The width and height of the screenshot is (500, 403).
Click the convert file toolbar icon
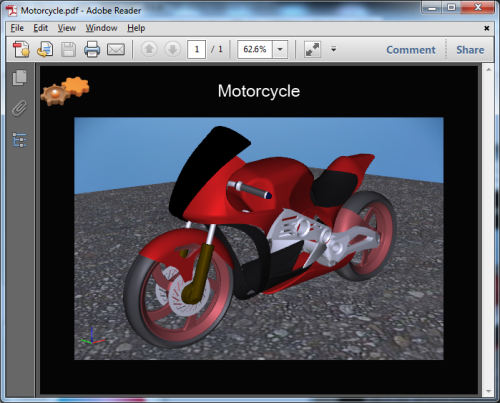tap(45, 49)
